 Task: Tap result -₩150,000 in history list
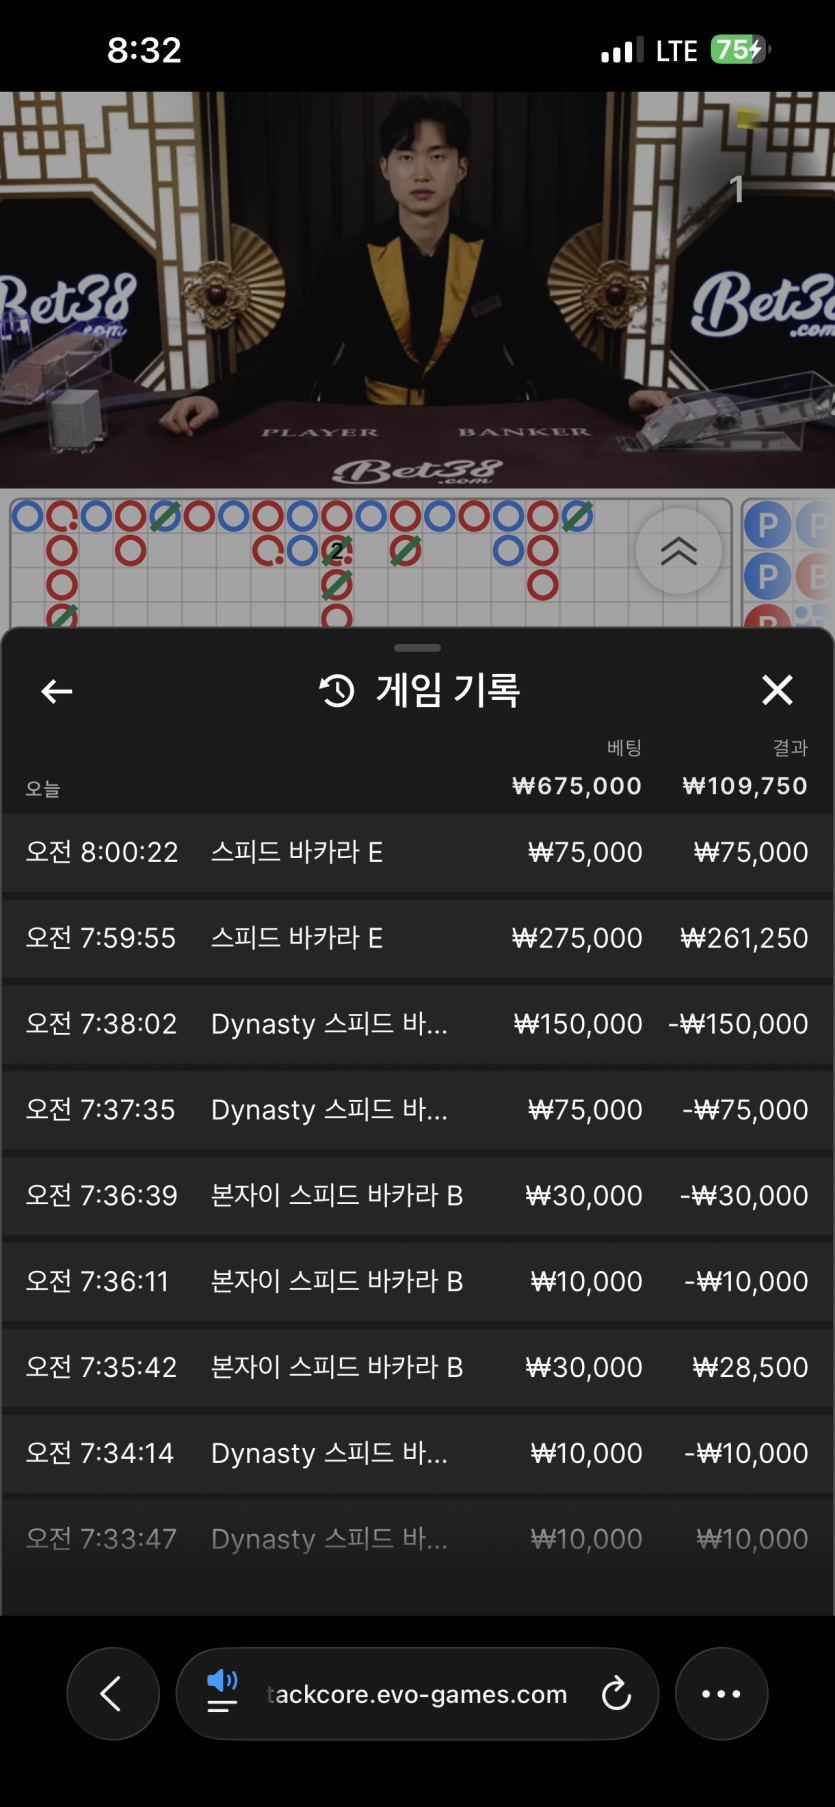738,1024
